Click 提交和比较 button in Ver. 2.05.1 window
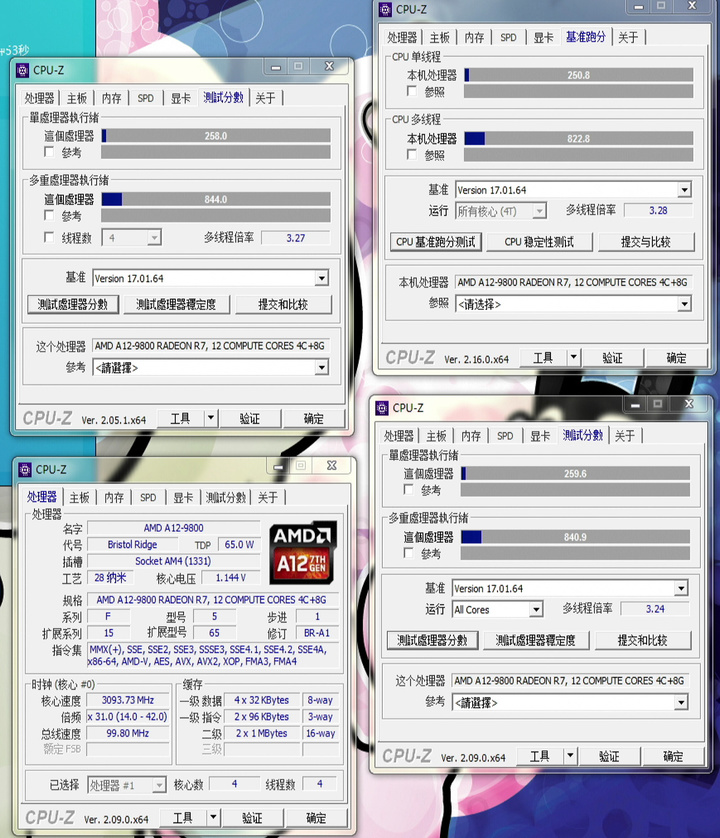720x838 pixels. point(283,304)
